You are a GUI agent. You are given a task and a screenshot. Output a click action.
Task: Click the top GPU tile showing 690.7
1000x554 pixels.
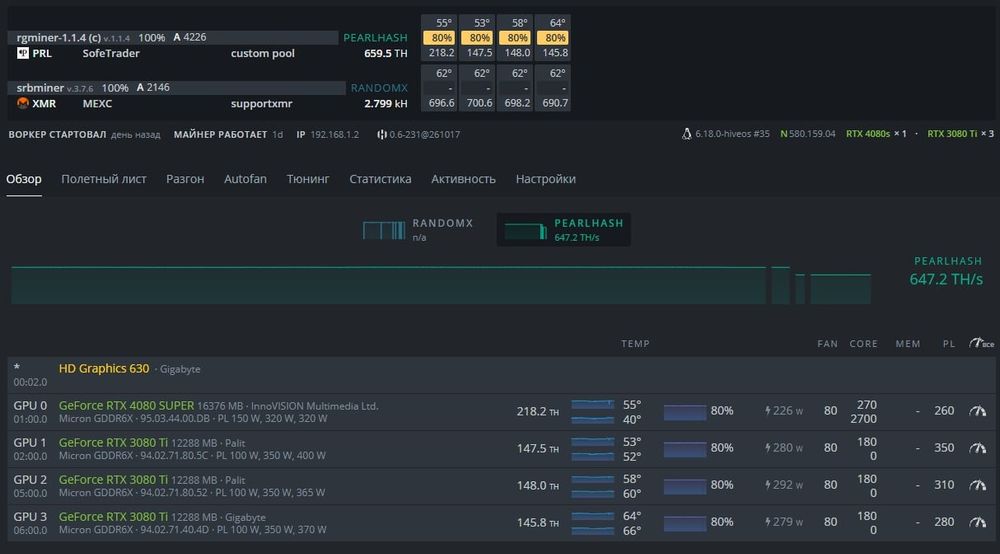pos(553,88)
